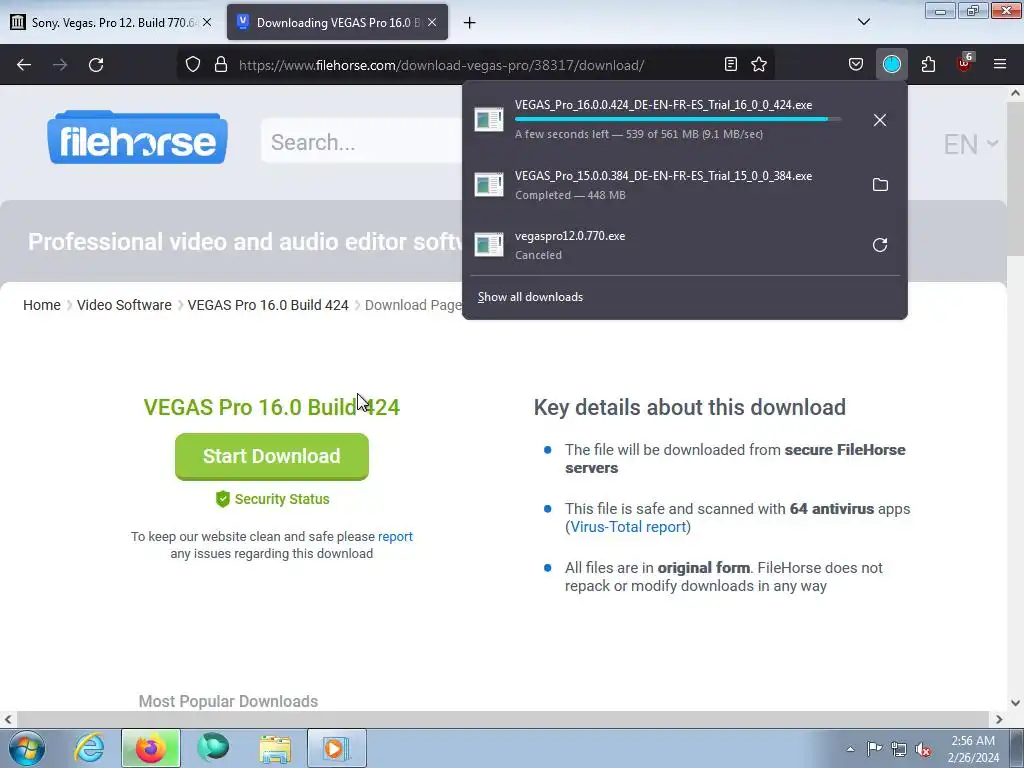The width and height of the screenshot is (1024, 768).
Task: Toggle reader view icon
Action: click(731, 64)
